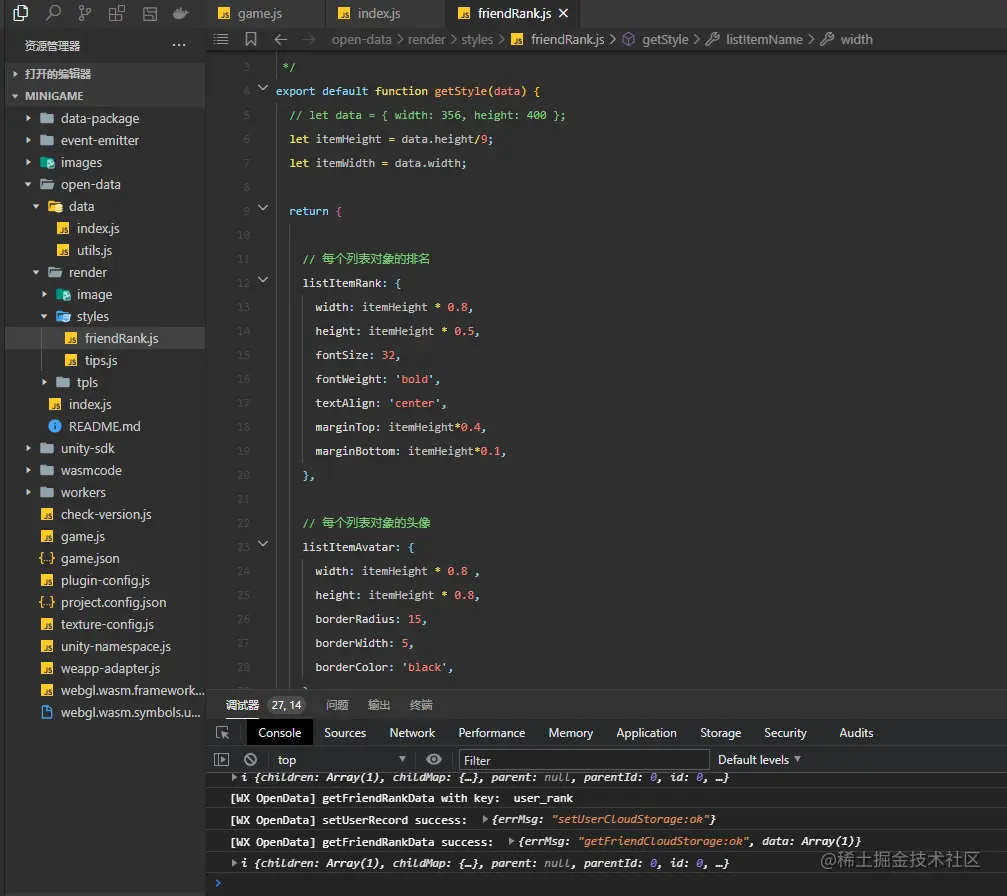Switch to the Network devtools tab
1007x896 pixels.
(x=412, y=733)
